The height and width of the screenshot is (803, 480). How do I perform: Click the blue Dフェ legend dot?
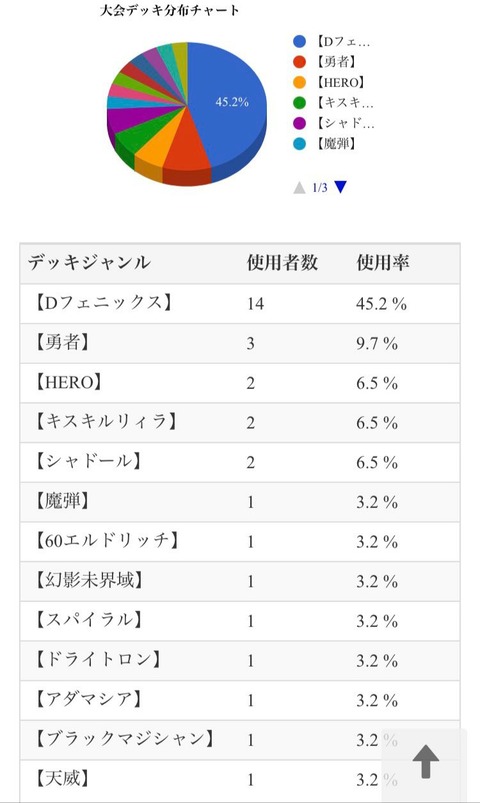tap(300, 41)
